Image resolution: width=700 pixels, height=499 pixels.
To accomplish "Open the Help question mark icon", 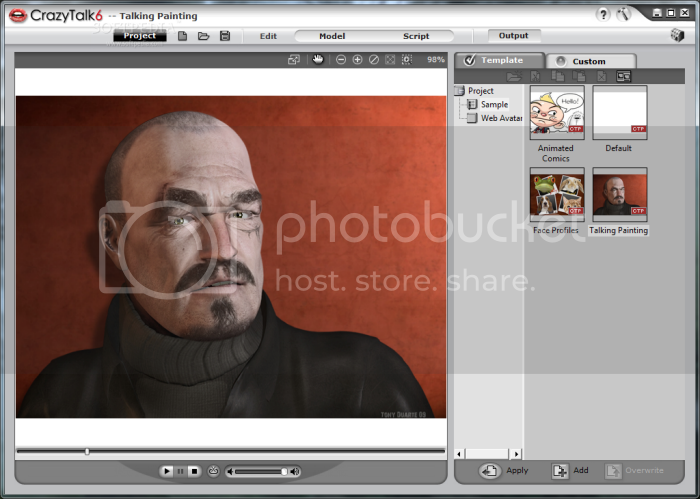I will pos(604,15).
